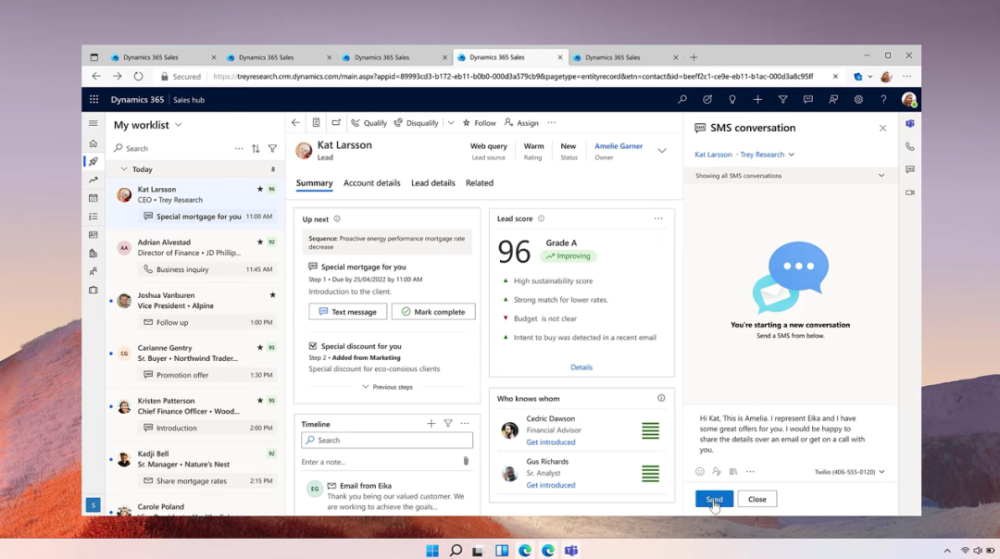This screenshot has width=1000, height=559.
Task: Insert an emoji in the SMS message
Action: click(x=699, y=472)
